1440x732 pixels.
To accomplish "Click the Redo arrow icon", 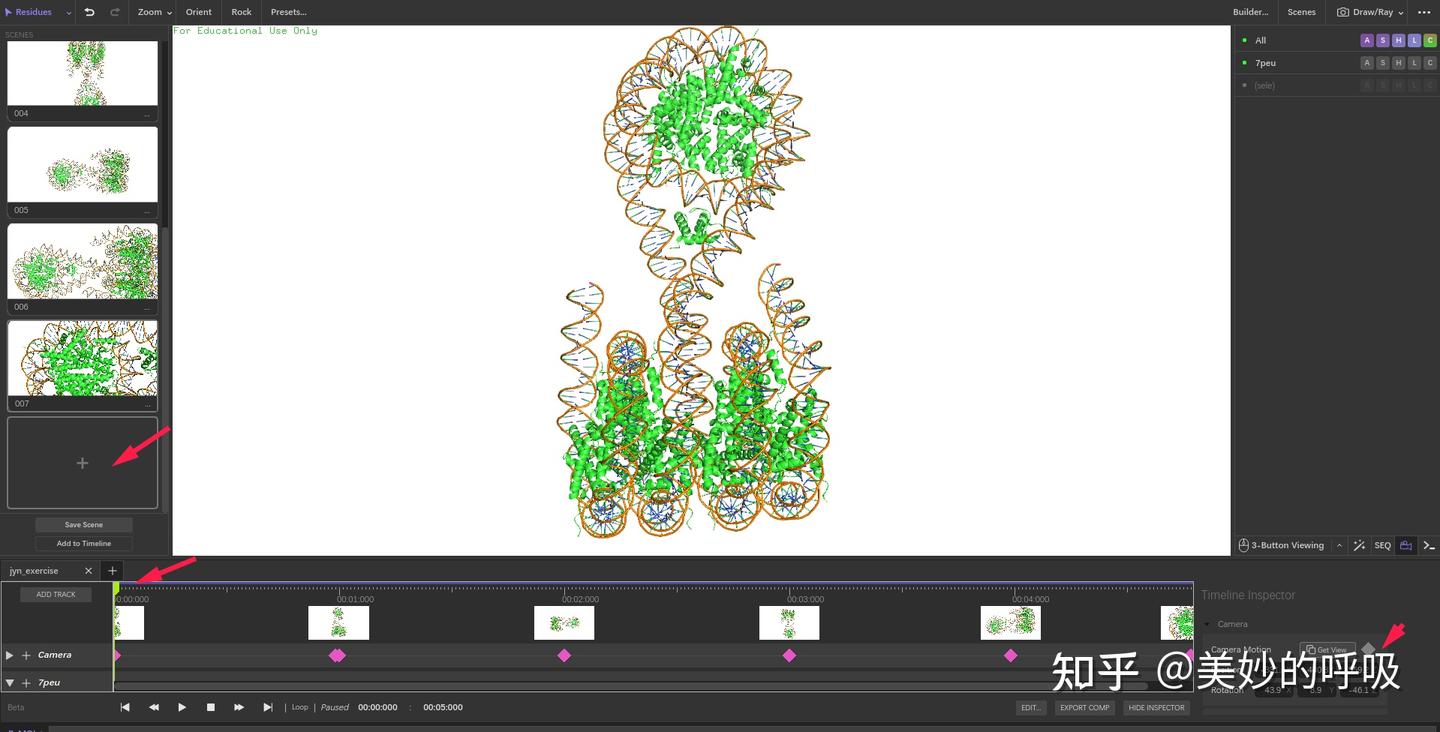I will coord(115,12).
